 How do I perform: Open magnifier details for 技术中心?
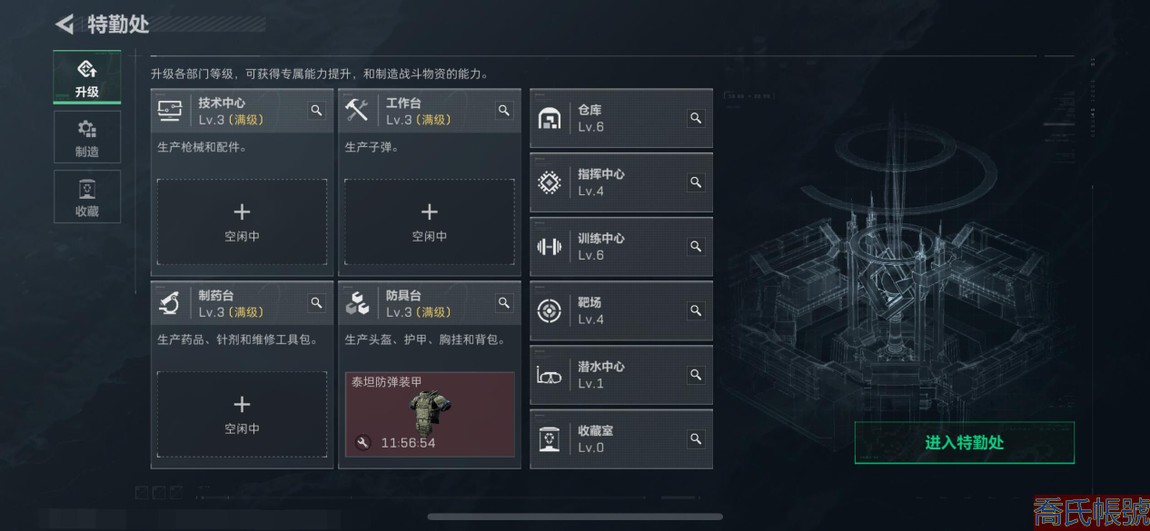[x=316, y=111]
